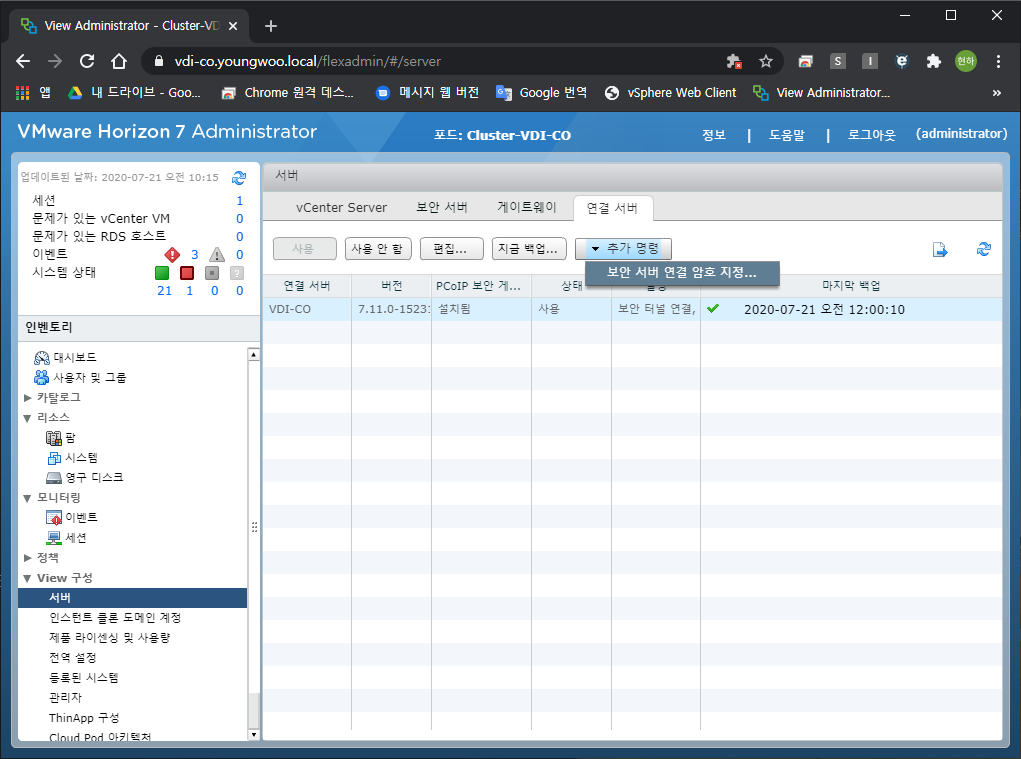The width and height of the screenshot is (1021, 759).
Task: Collapse the 모니터링 (Monitoring) tree node
Action: 27,498
